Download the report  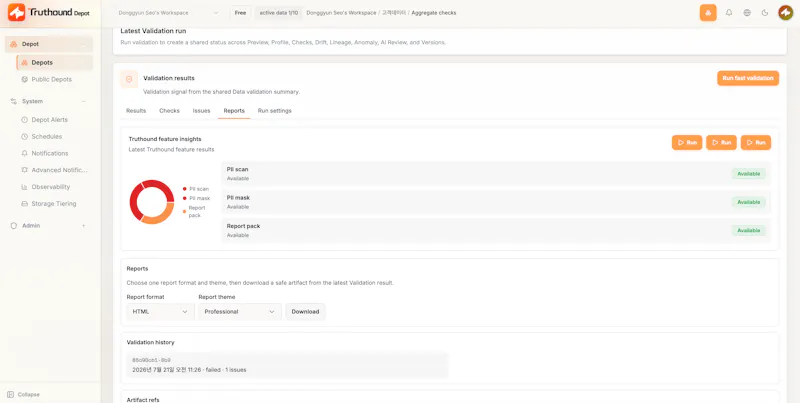click(305, 312)
